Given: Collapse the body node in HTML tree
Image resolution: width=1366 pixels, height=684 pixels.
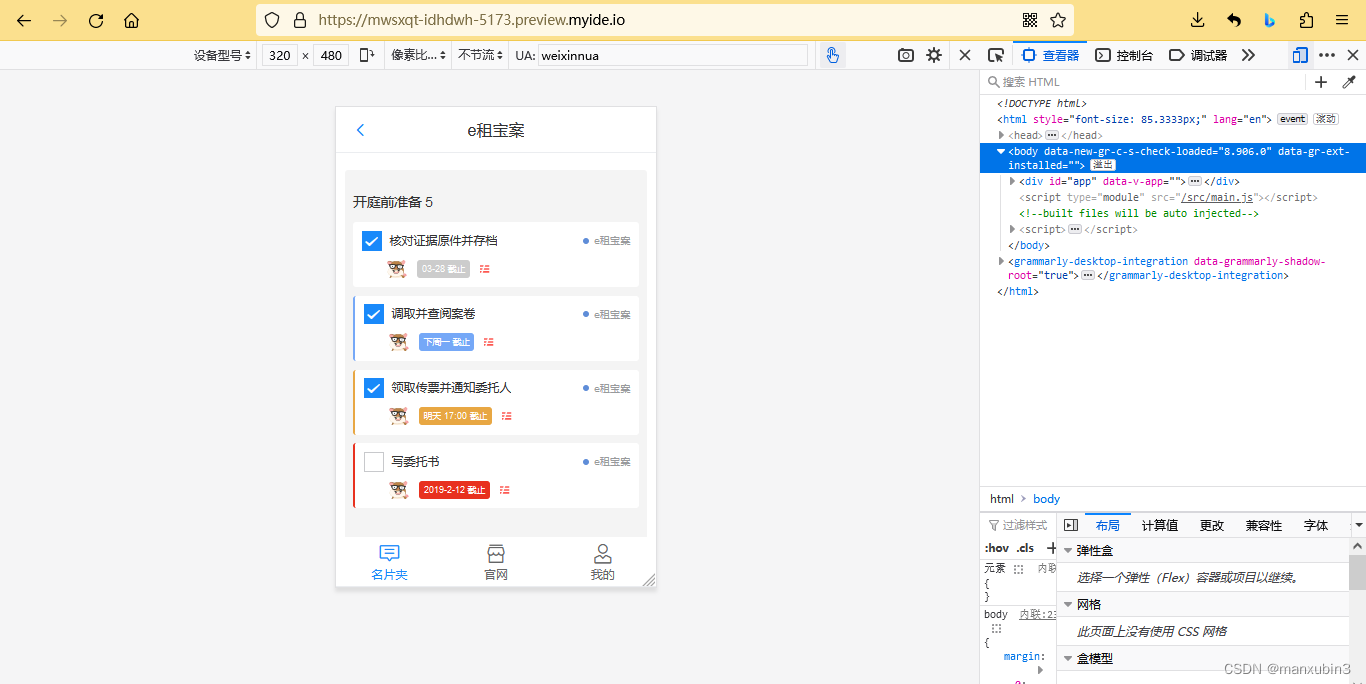Looking at the screenshot, I should point(1002,151).
